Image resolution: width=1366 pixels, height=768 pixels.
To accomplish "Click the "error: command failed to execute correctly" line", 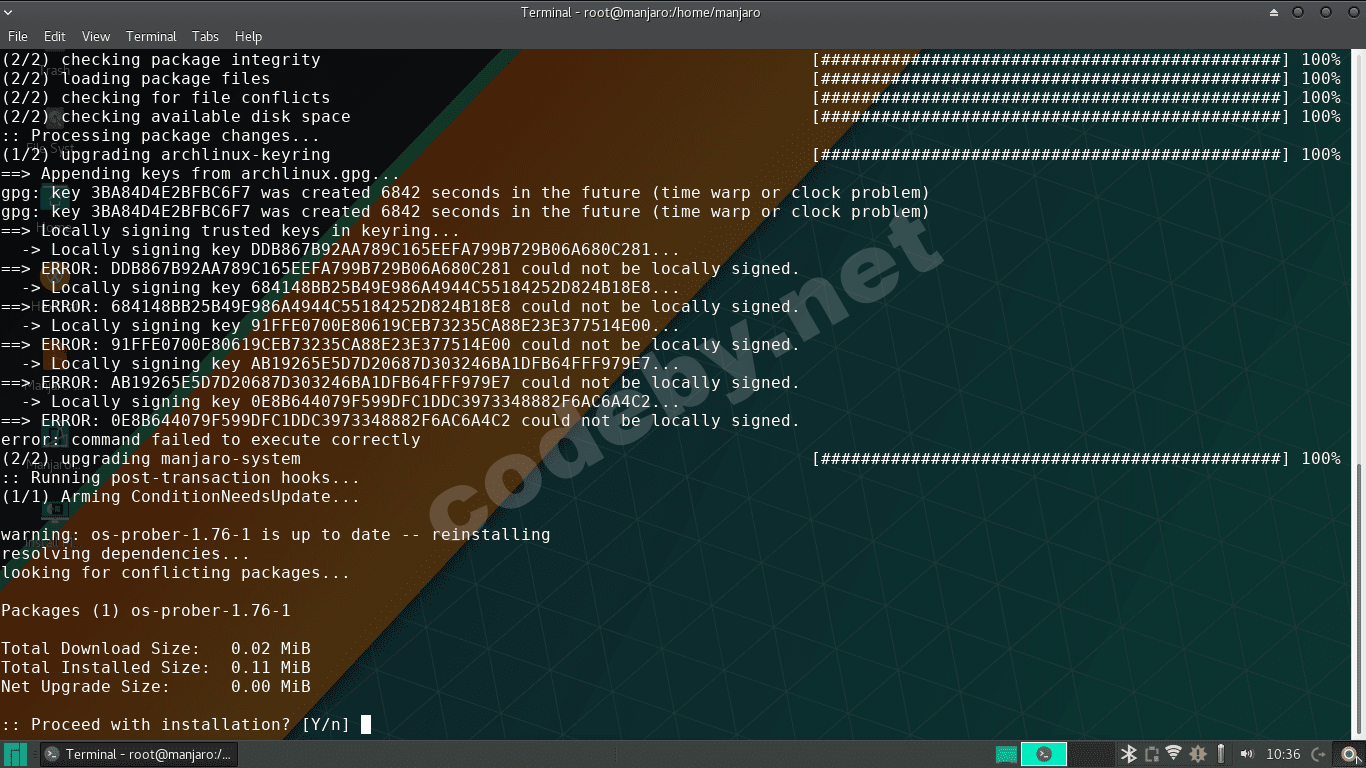I will (211, 439).
